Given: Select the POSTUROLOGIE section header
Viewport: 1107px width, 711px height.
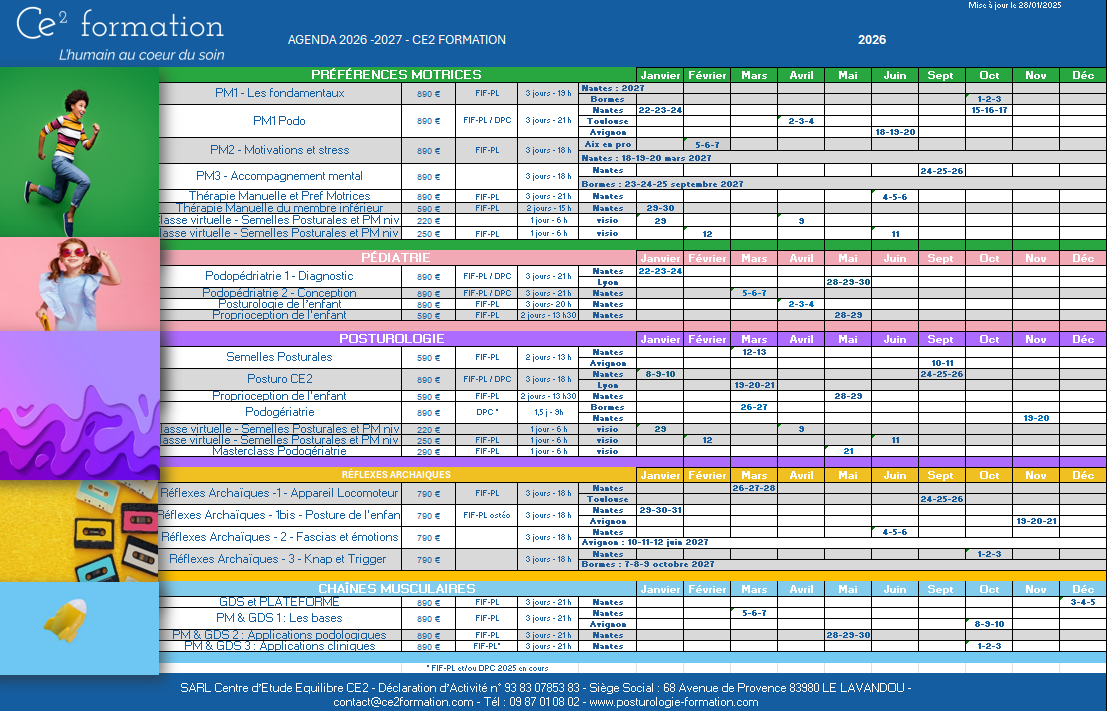Looking at the screenshot, I should [396, 339].
